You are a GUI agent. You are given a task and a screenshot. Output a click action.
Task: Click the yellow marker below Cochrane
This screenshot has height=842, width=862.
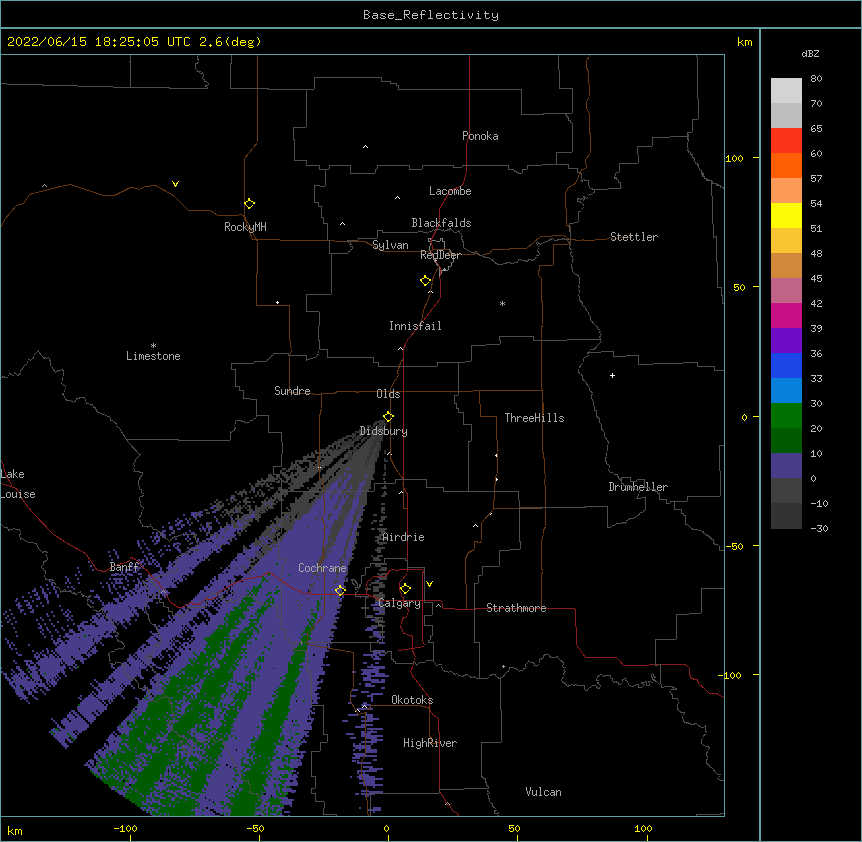tap(340, 591)
